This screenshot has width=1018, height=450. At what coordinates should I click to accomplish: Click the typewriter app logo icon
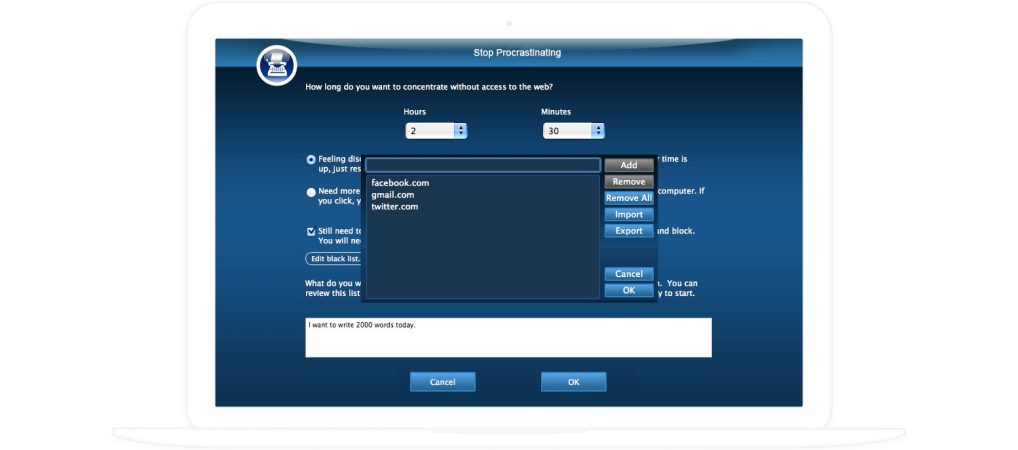[274, 66]
